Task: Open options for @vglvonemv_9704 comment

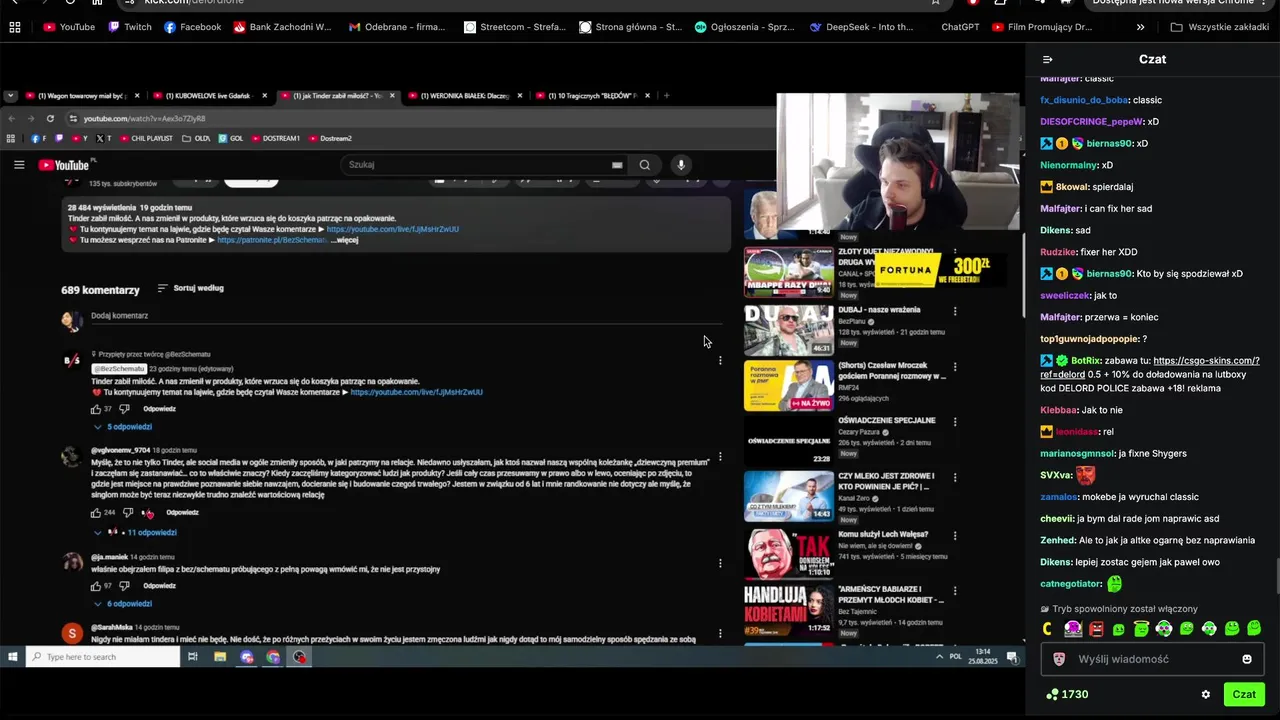Action: point(720,458)
